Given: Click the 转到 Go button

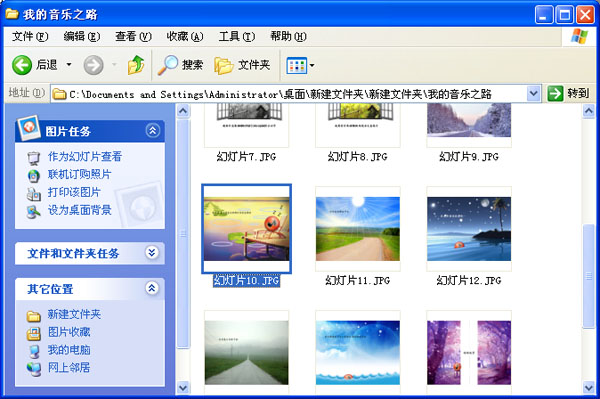Looking at the screenshot, I should tap(568, 93).
